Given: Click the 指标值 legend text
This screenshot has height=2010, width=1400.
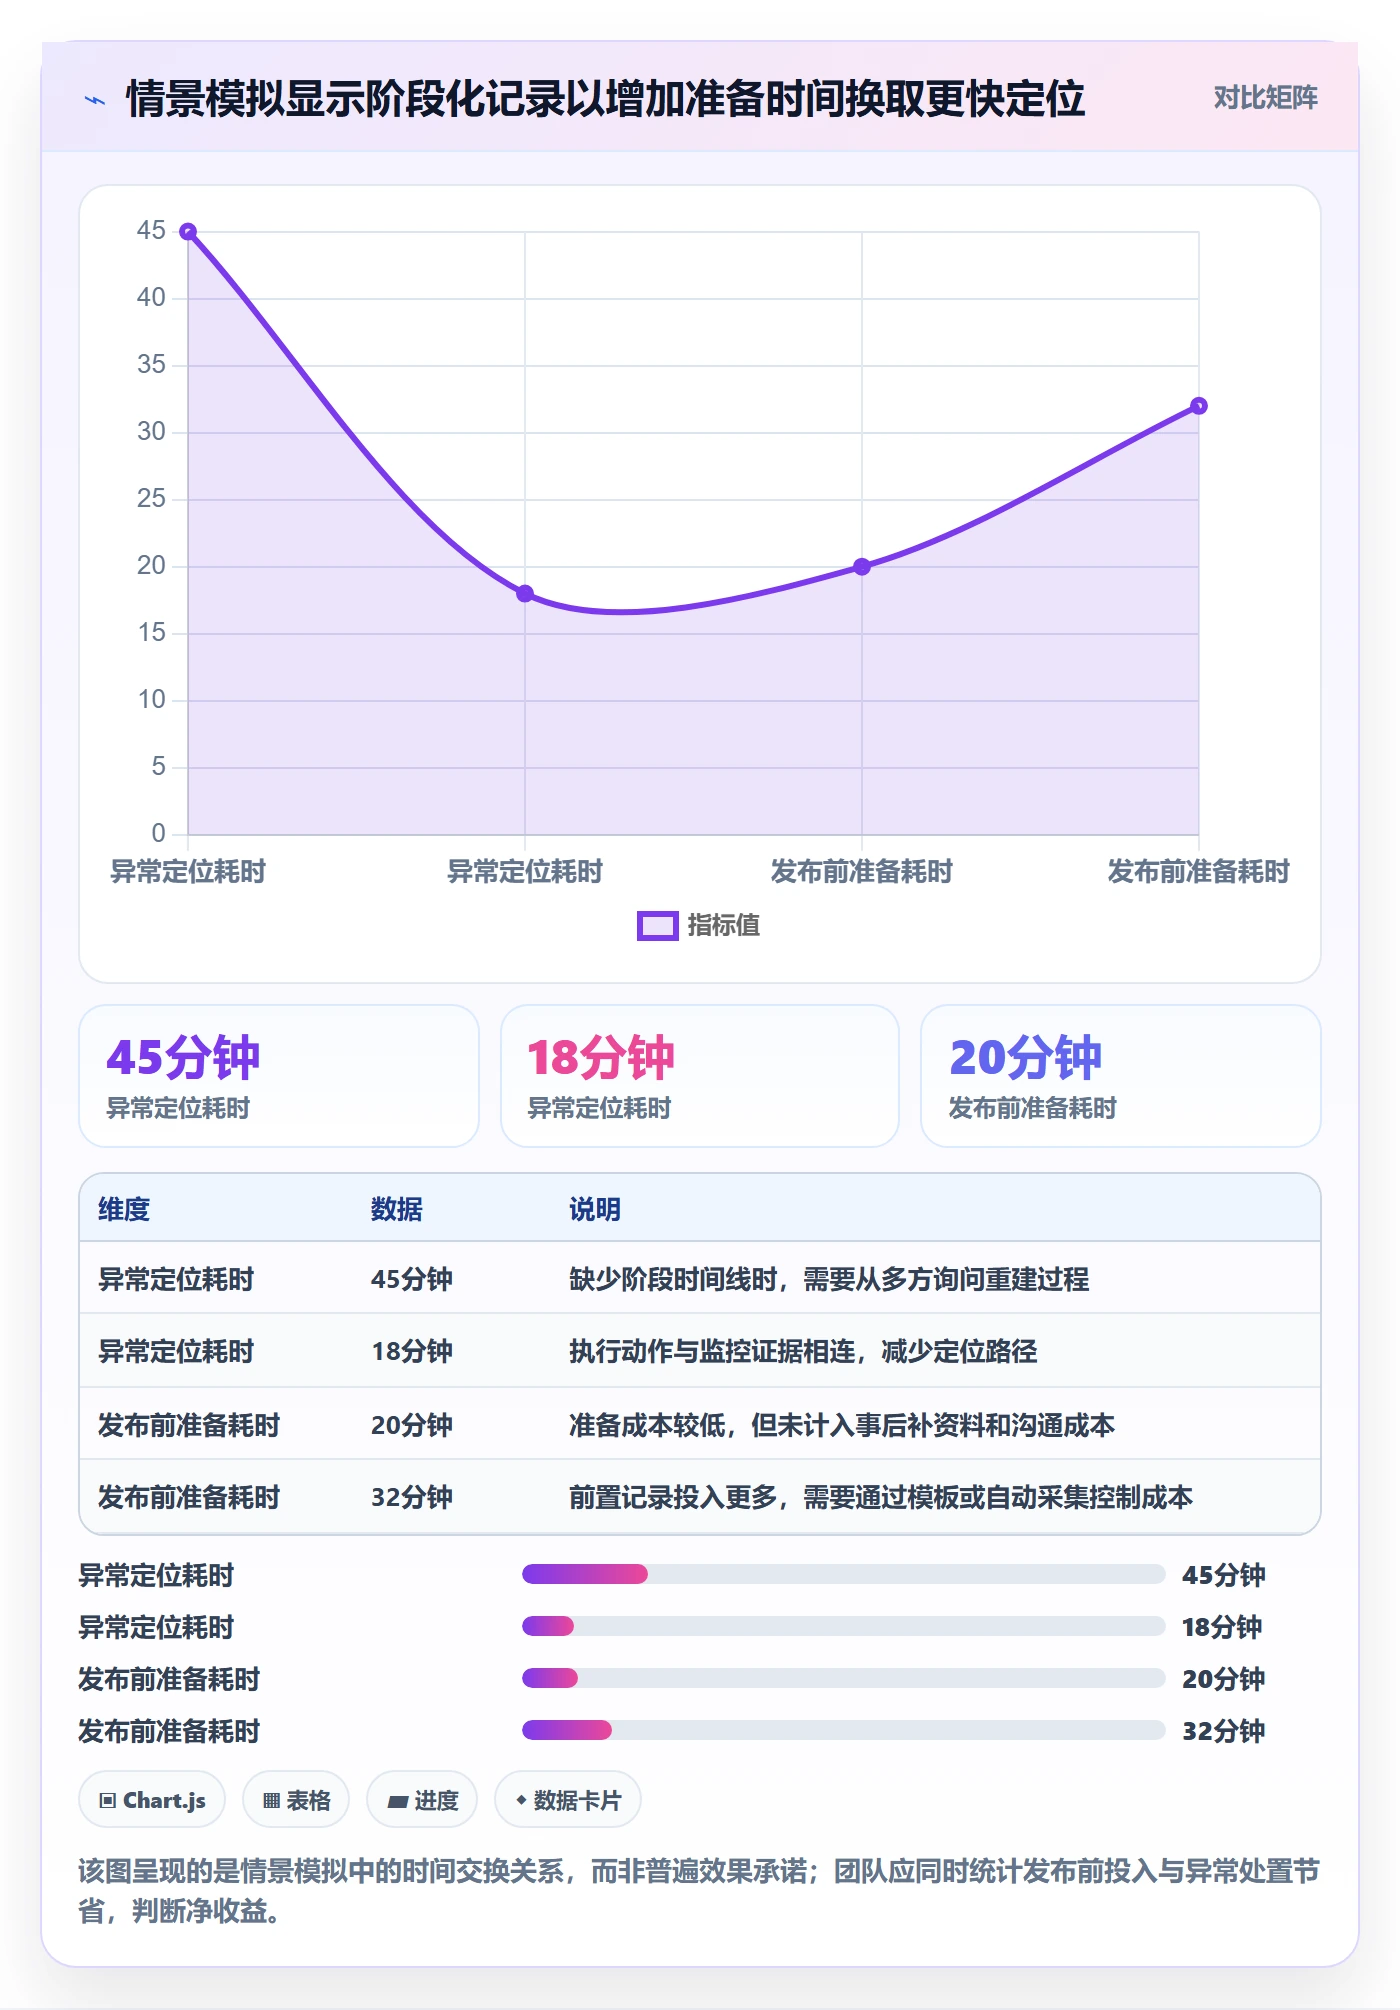Looking at the screenshot, I should pos(724,926).
